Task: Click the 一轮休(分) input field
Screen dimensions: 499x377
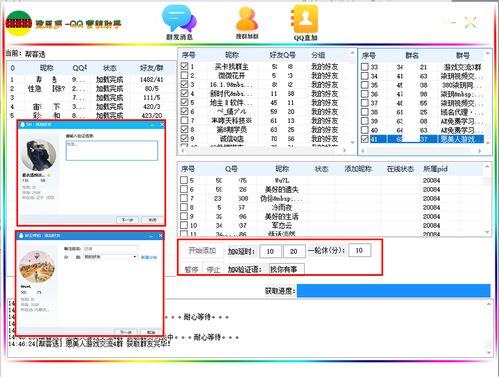Action: [359, 250]
